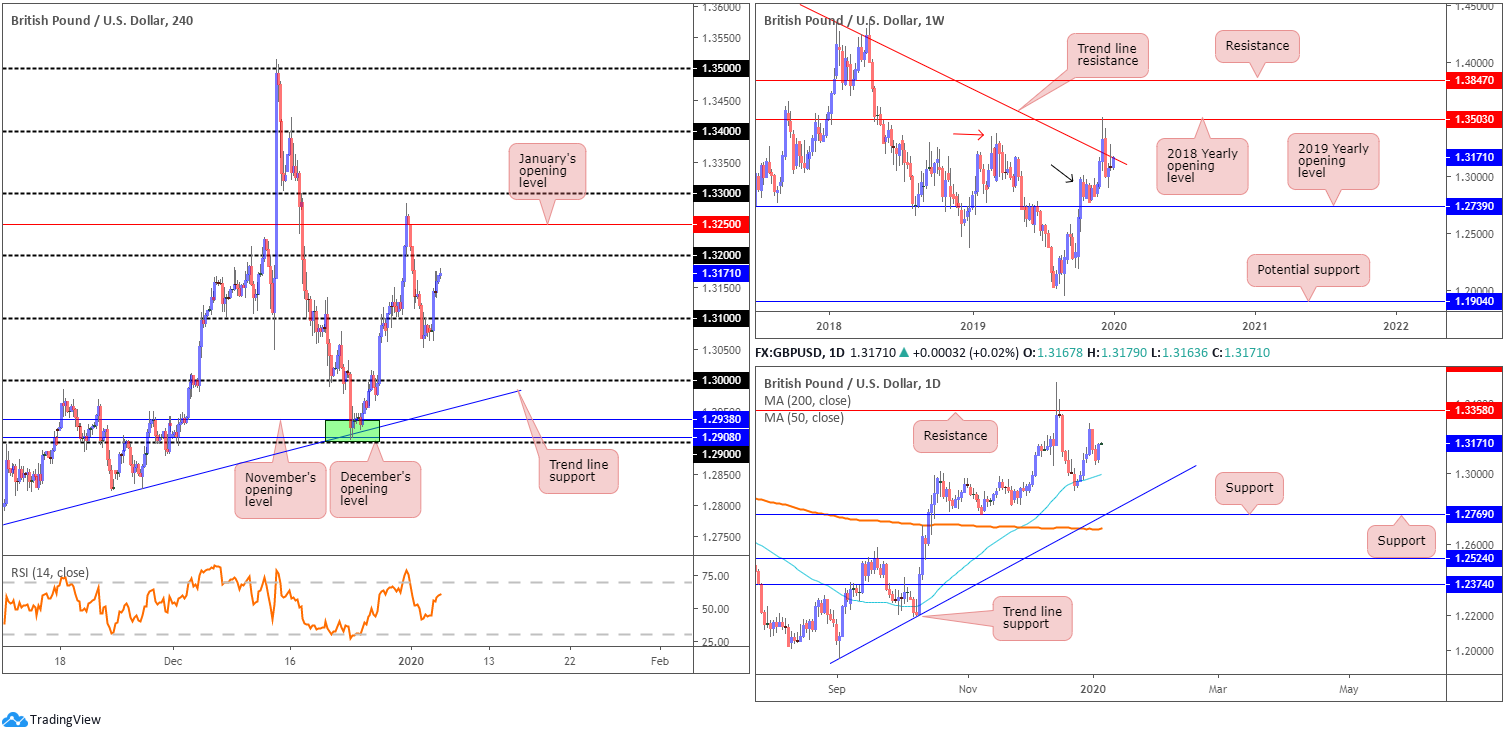
Task: Click the FX:GBPUSD symbol text
Action: tap(796, 352)
